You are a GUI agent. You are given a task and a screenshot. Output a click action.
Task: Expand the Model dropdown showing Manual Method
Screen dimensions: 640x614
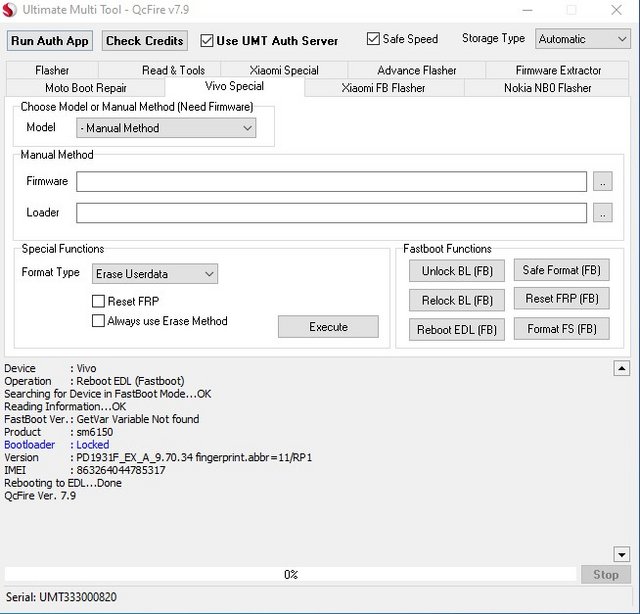[x=166, y=128]
